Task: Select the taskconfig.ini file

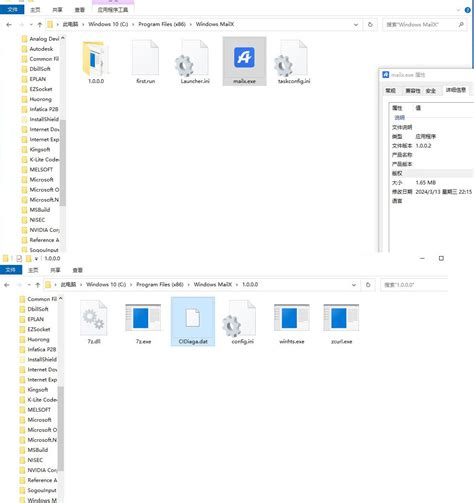Action: [294, 62]
